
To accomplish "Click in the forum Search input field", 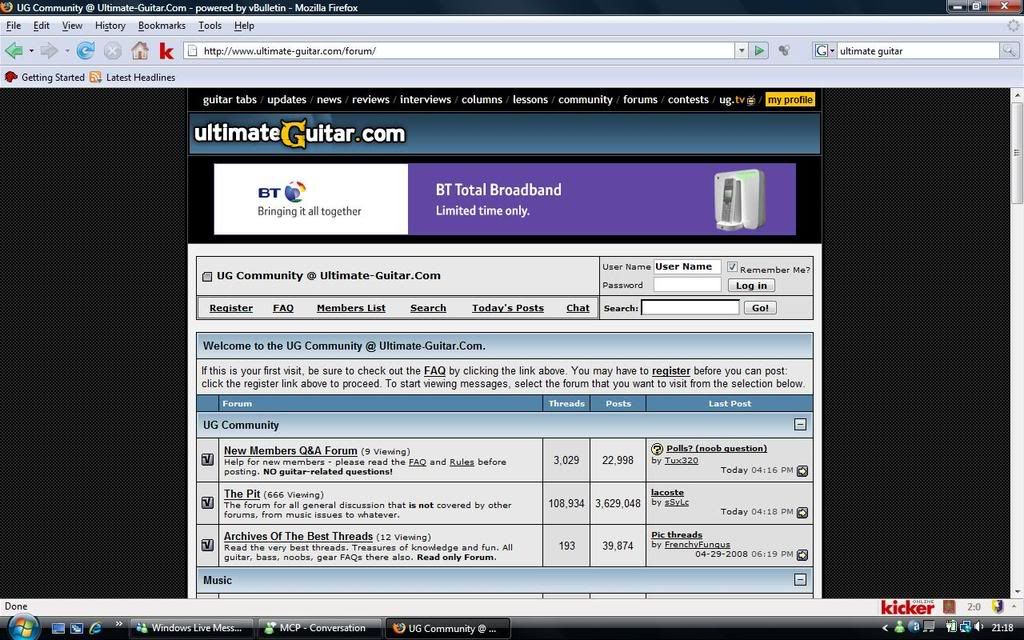I will coord(690,308).
